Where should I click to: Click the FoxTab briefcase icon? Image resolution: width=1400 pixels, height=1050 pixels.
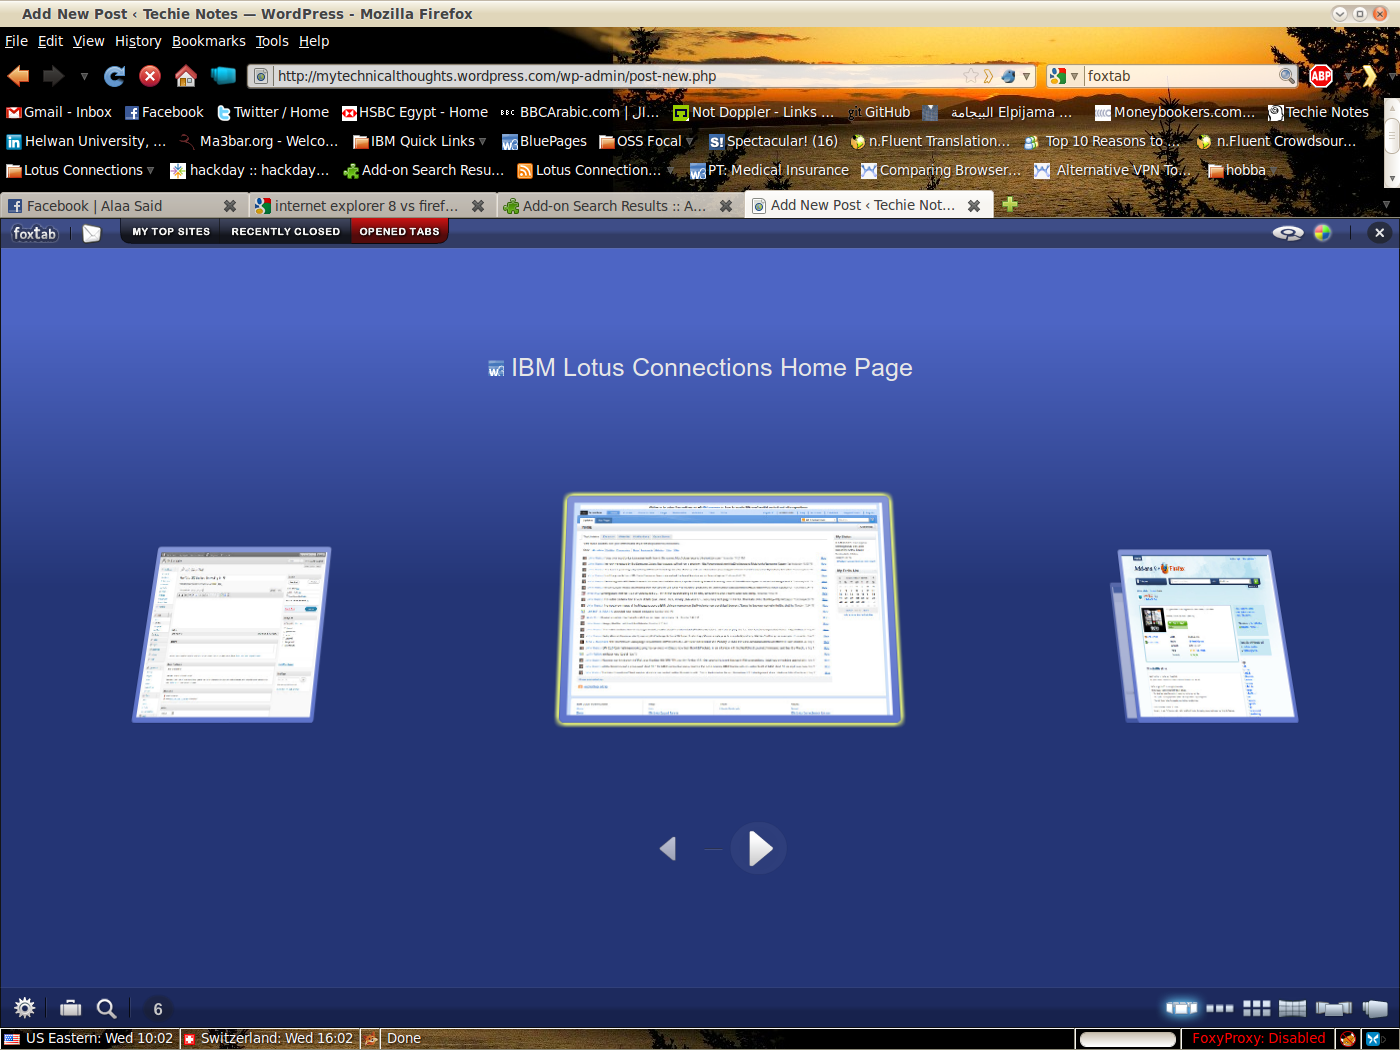coord(70,1008)
